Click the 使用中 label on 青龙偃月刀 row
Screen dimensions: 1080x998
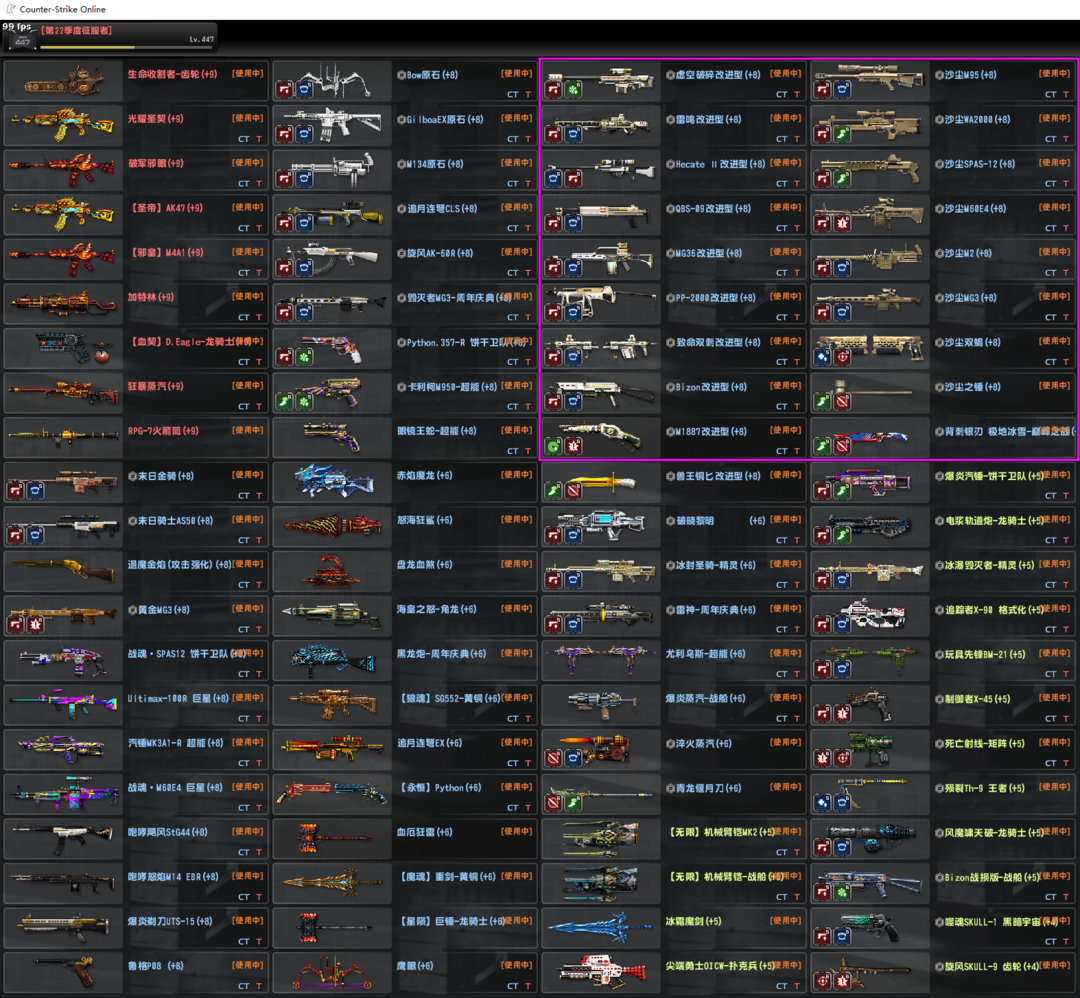click(x=785, y=787)
